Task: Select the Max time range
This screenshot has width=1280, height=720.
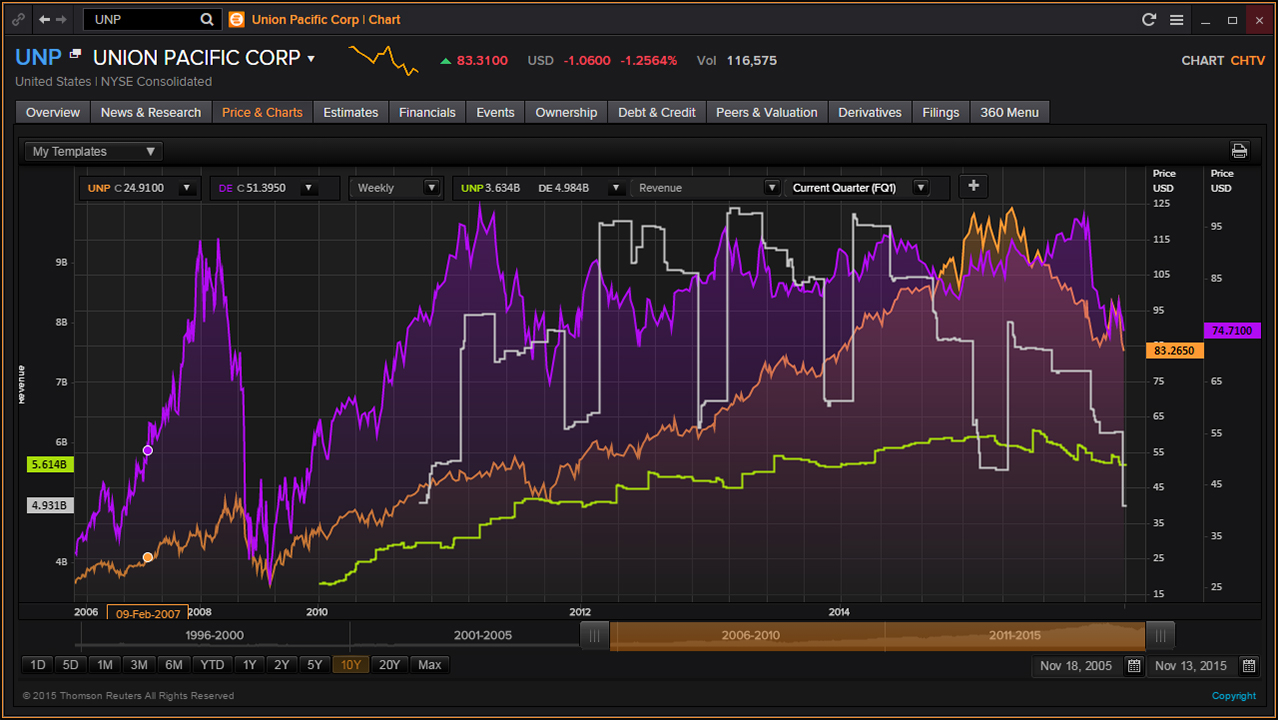Action: [430, 665]
